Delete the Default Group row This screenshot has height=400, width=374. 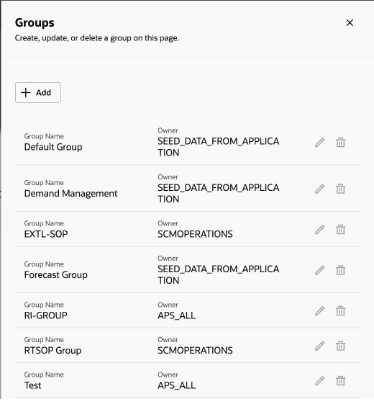[x=340, y=142]
